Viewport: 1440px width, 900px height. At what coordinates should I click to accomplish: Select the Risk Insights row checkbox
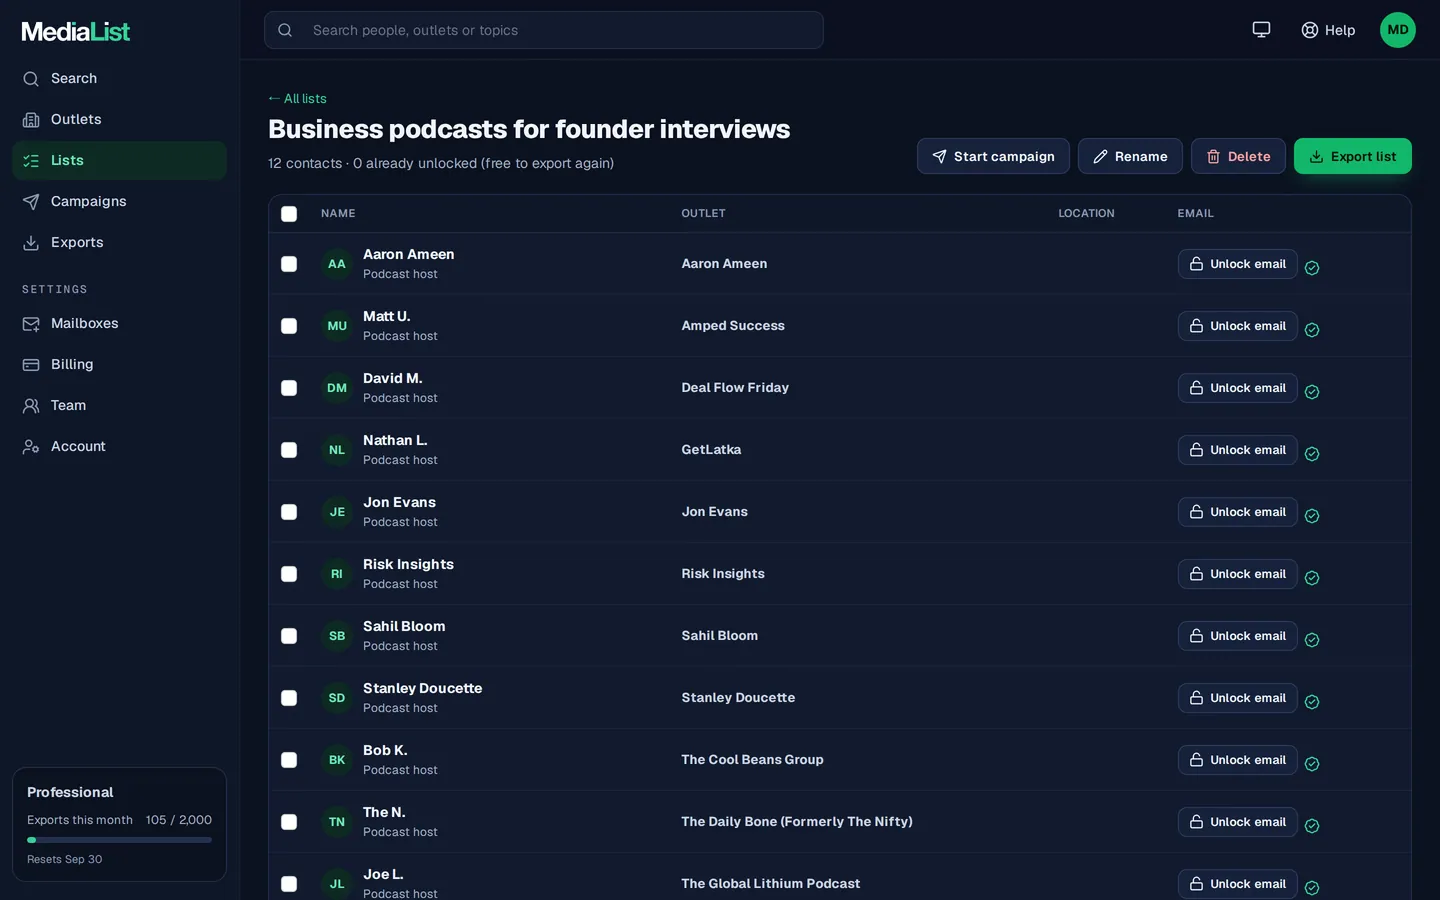point(289,574)
